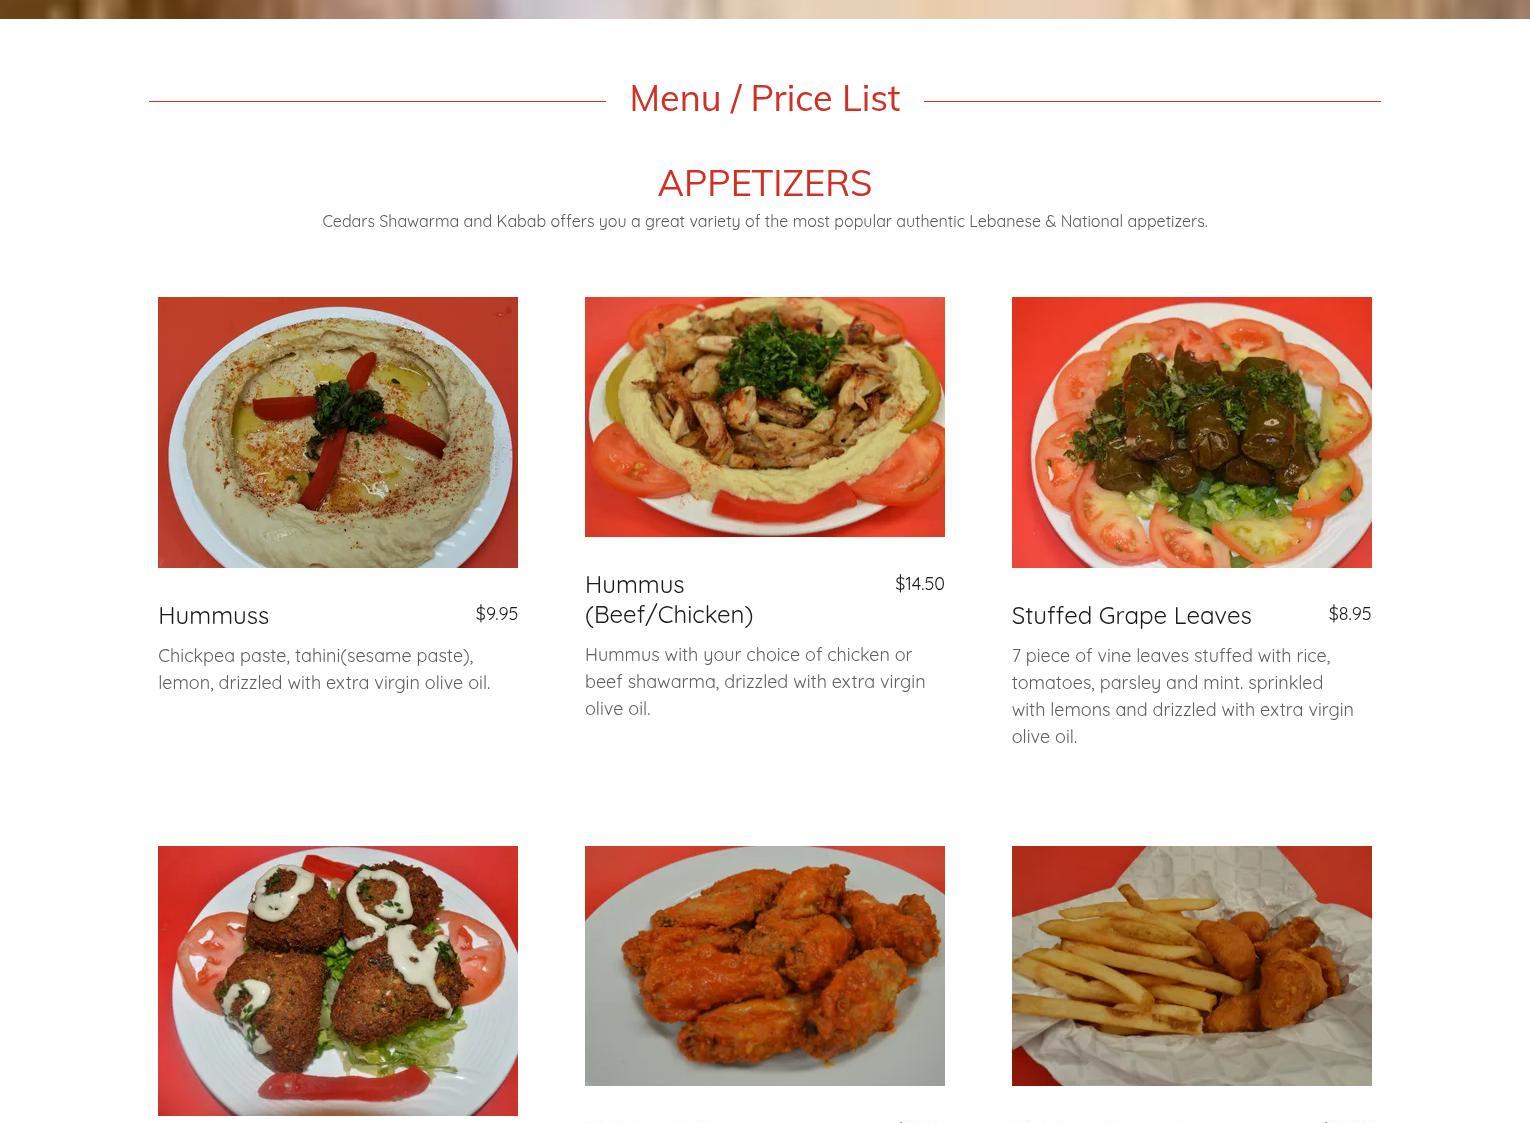
Task: Click the $14.50 price label
Action: [919, 584]
